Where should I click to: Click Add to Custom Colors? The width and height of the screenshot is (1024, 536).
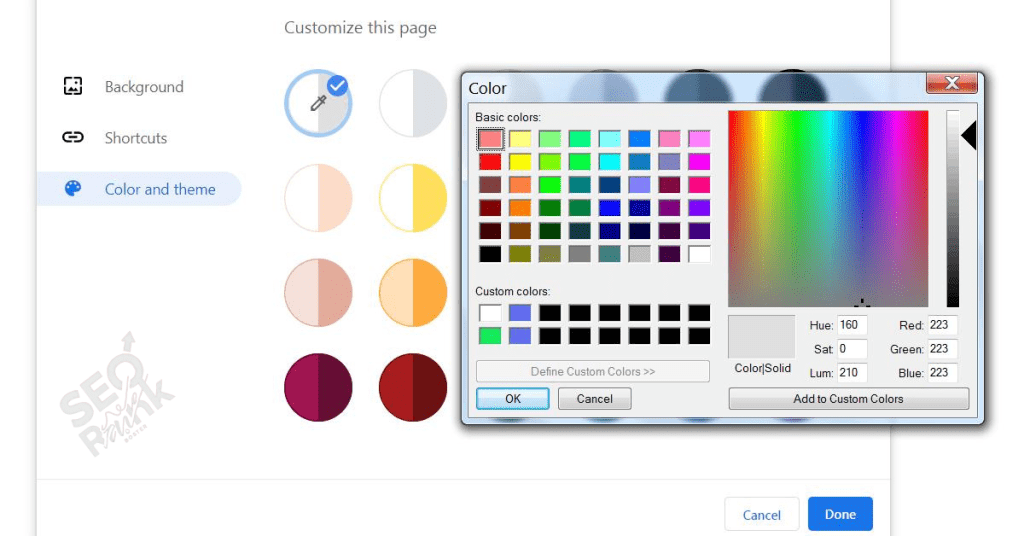point(848,399)
